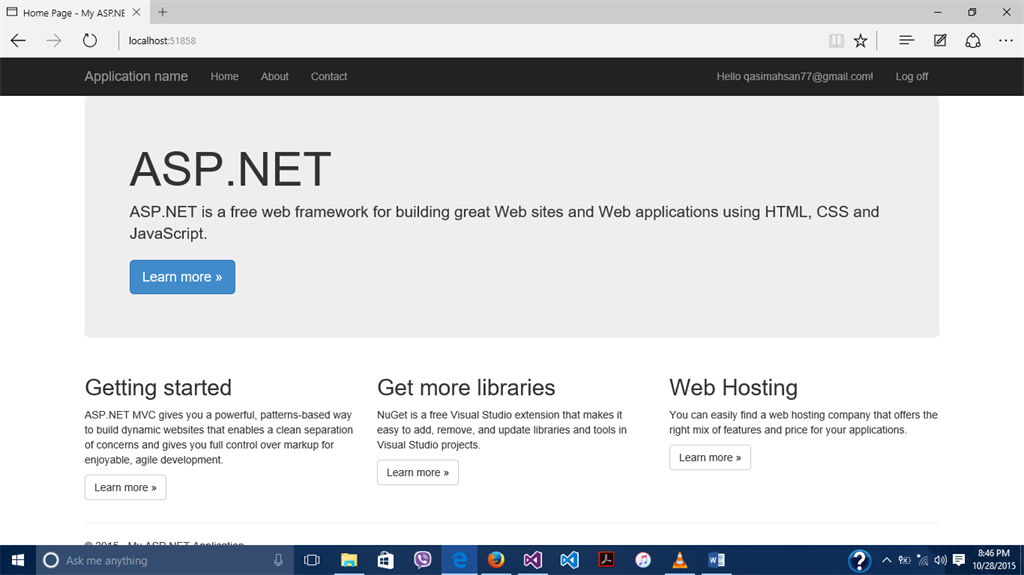Click the Cortana microphone icon
This screenshot has height=575, width=1024.
click(278, 560)
